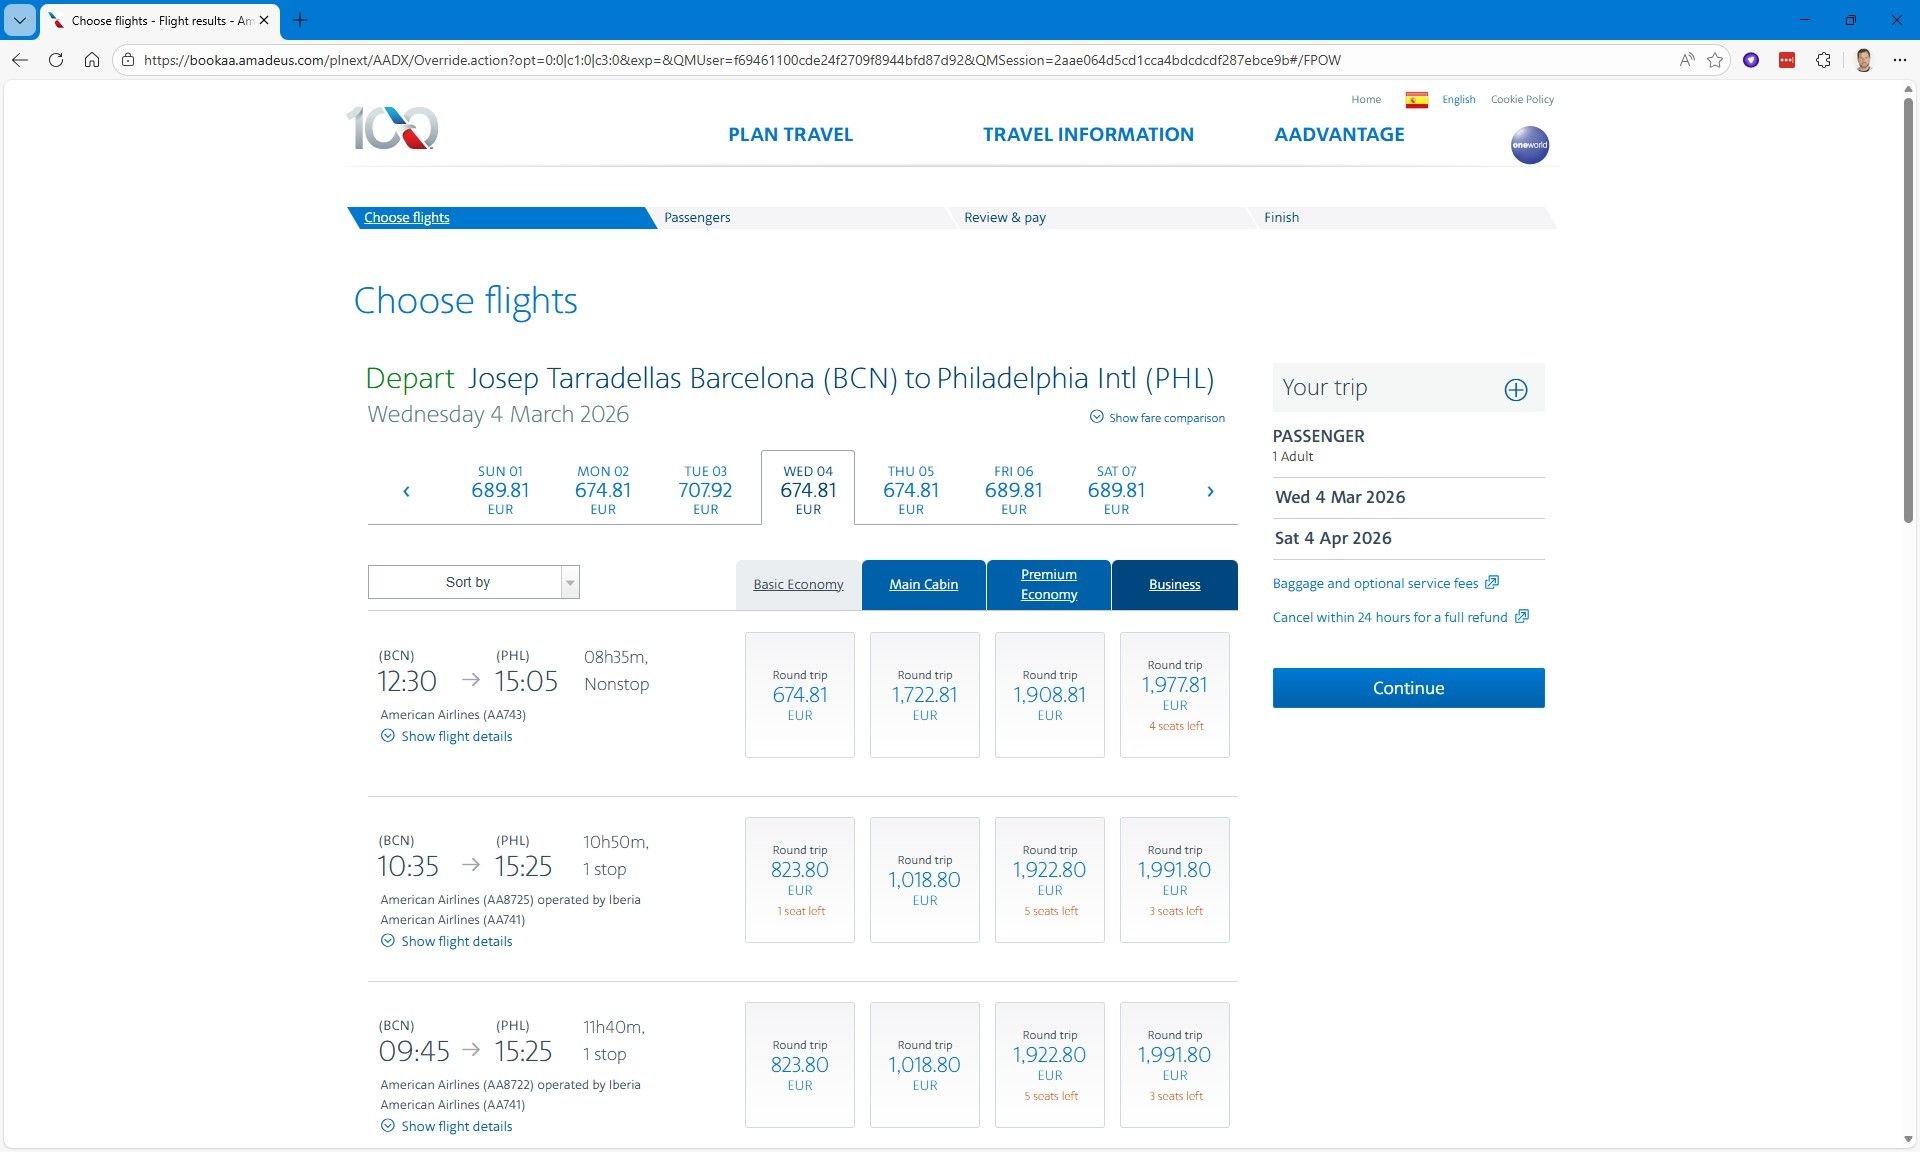This screenshot has height=1152, width=1920.
Task: Click the Spanish flag language icon
Action: pos(1415,99)
